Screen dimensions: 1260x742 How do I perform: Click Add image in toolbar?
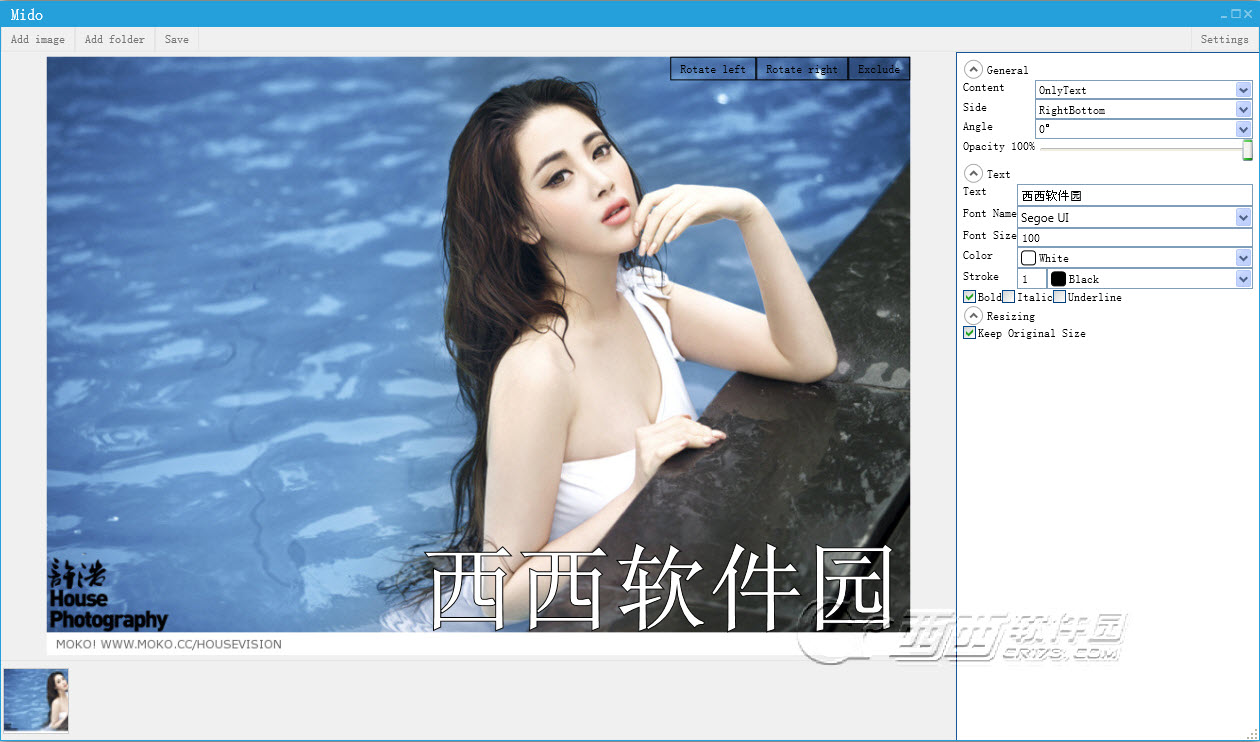pos(38,39)
